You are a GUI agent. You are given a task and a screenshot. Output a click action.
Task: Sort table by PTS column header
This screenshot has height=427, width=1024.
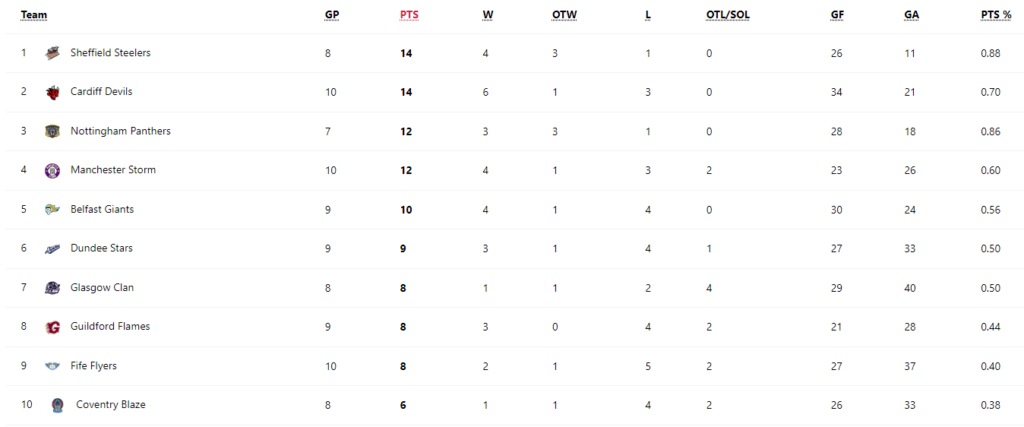(x=409, y=15)
